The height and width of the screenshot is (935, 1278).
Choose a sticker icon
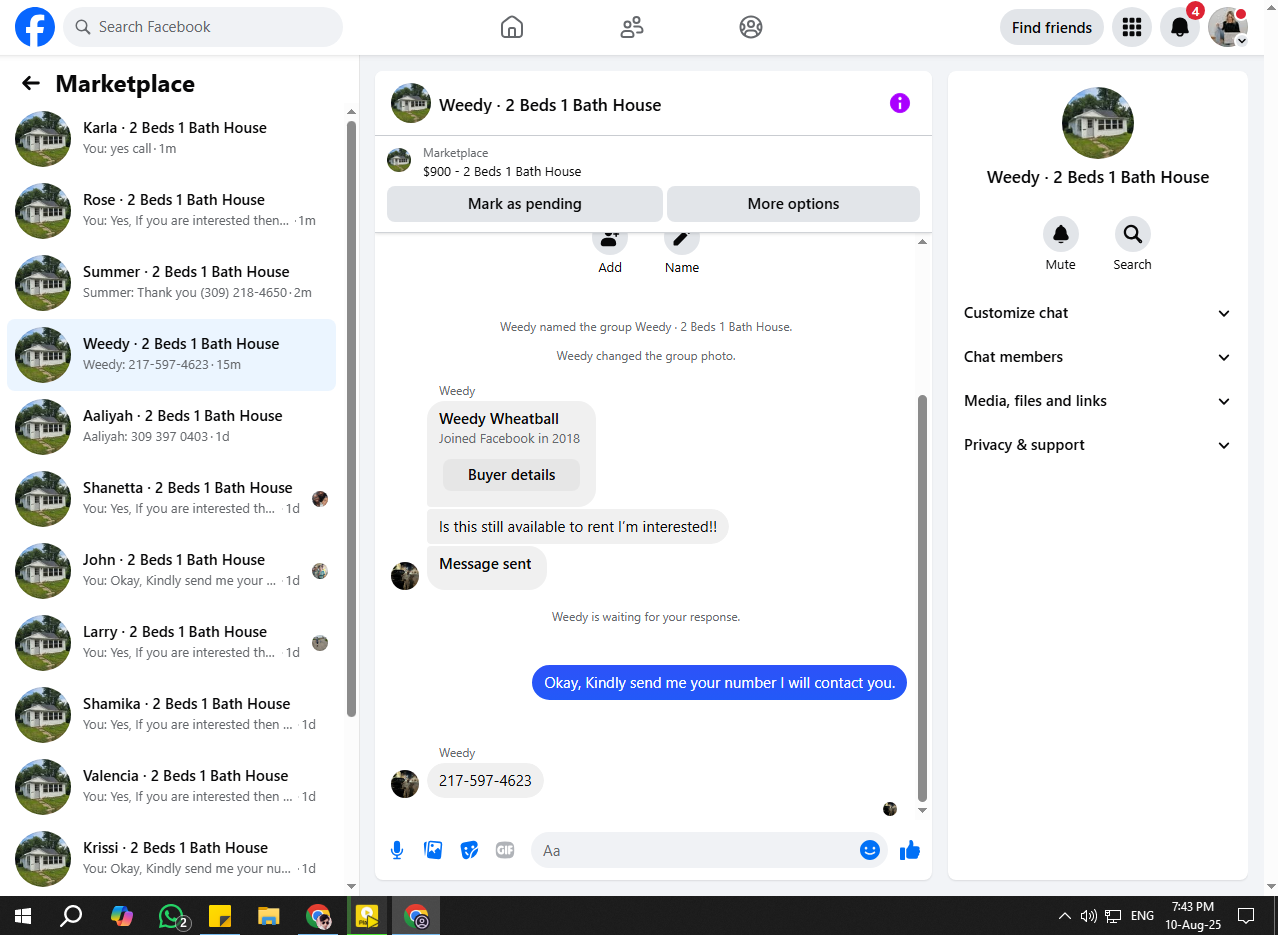click(469, 850)
